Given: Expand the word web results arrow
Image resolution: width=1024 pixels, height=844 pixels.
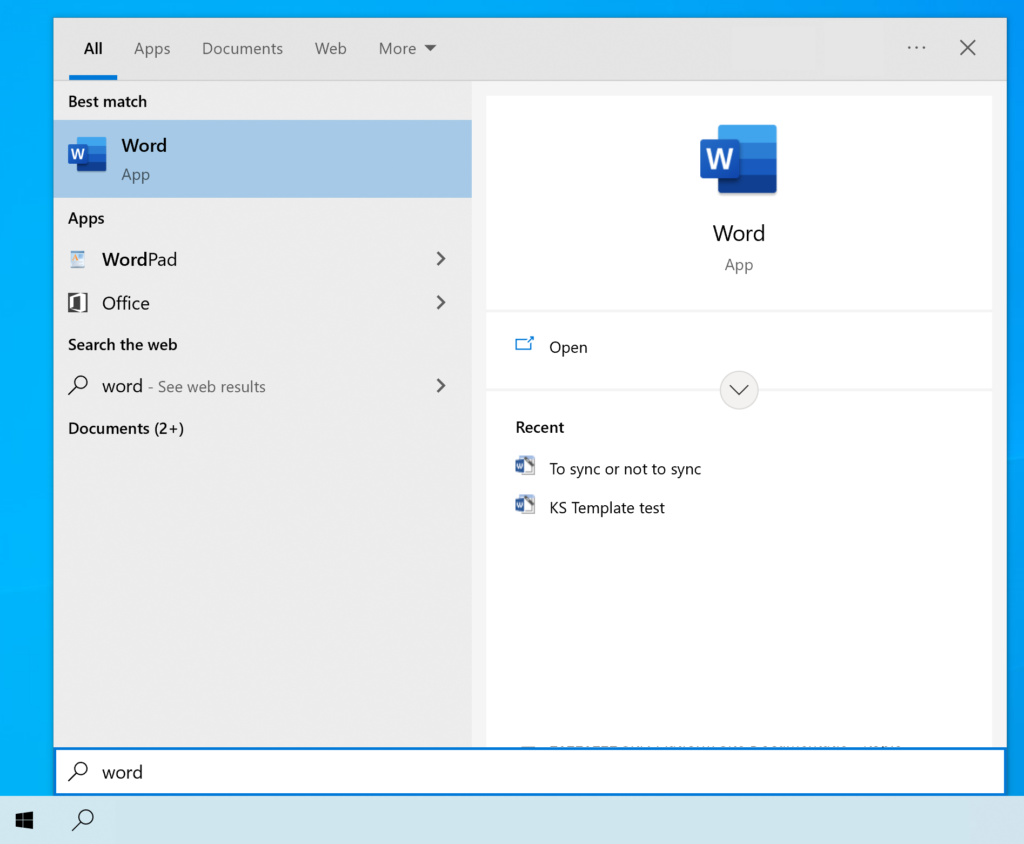Looking at the screenshot, I should 441,386.
